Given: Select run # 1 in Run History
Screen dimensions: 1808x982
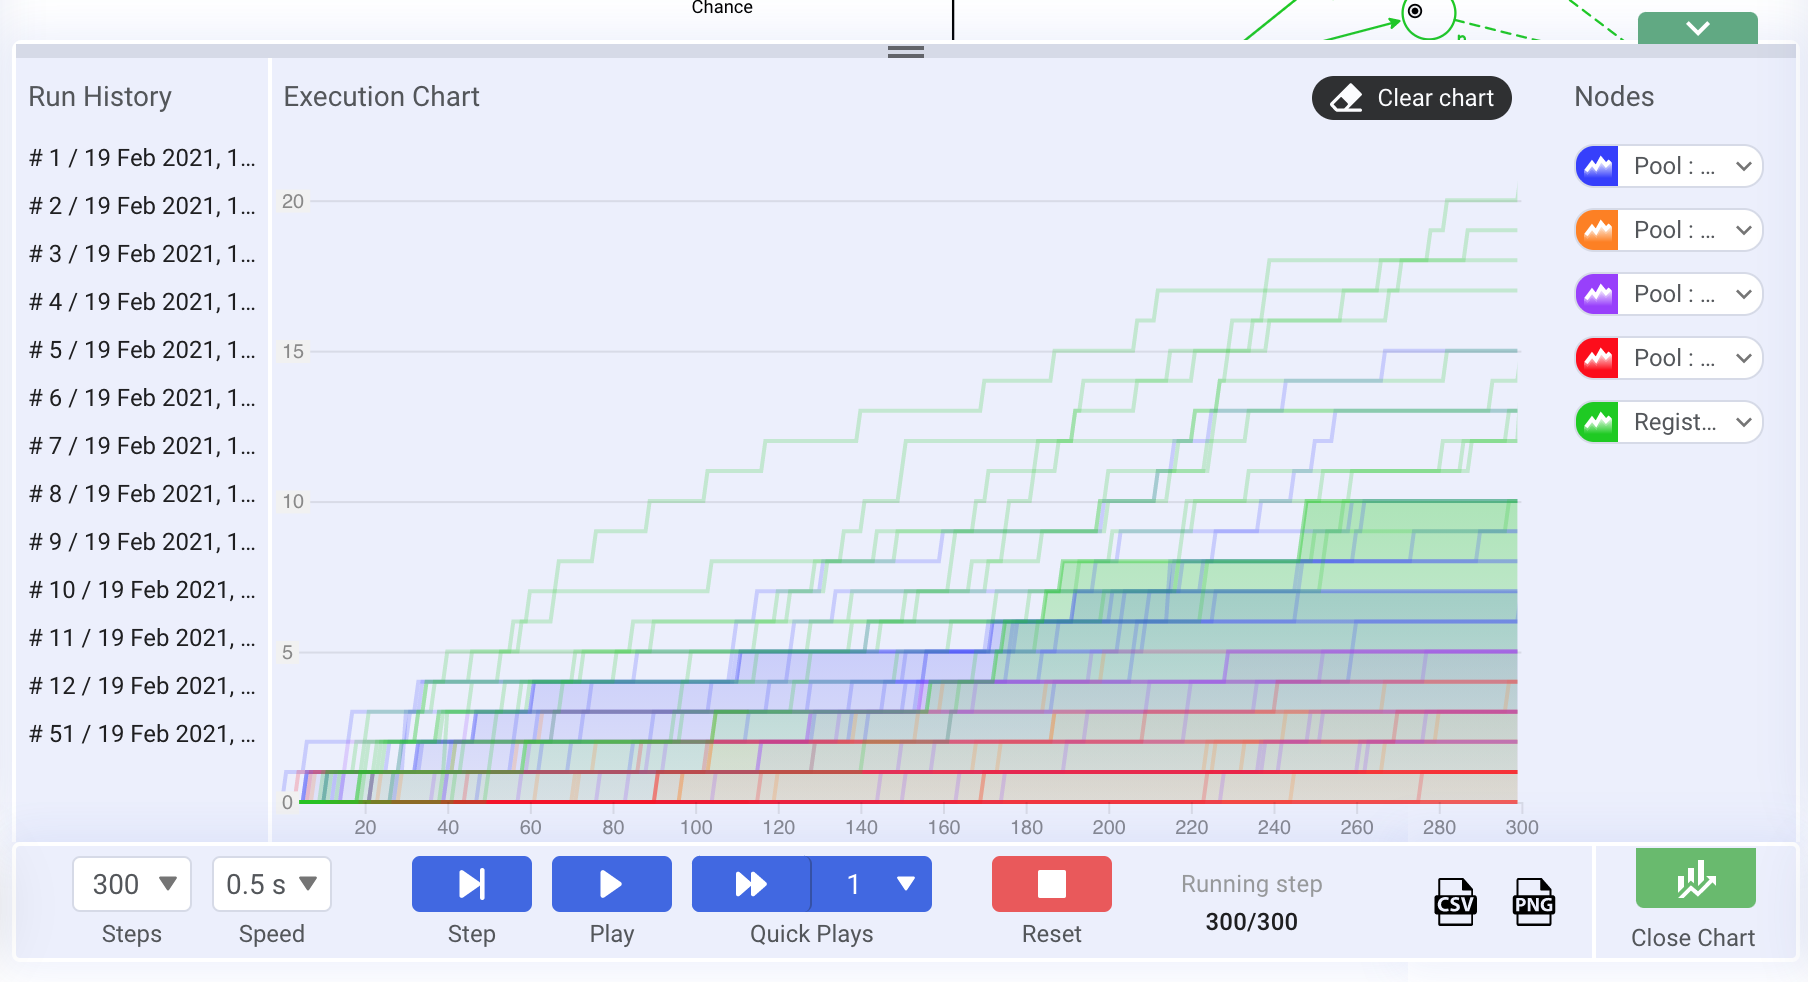Looking at the screenshot, I should [142, 158].
